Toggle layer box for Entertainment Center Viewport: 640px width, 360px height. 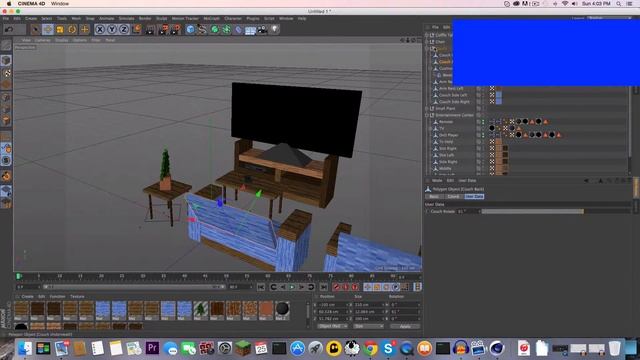click(478, 115)
